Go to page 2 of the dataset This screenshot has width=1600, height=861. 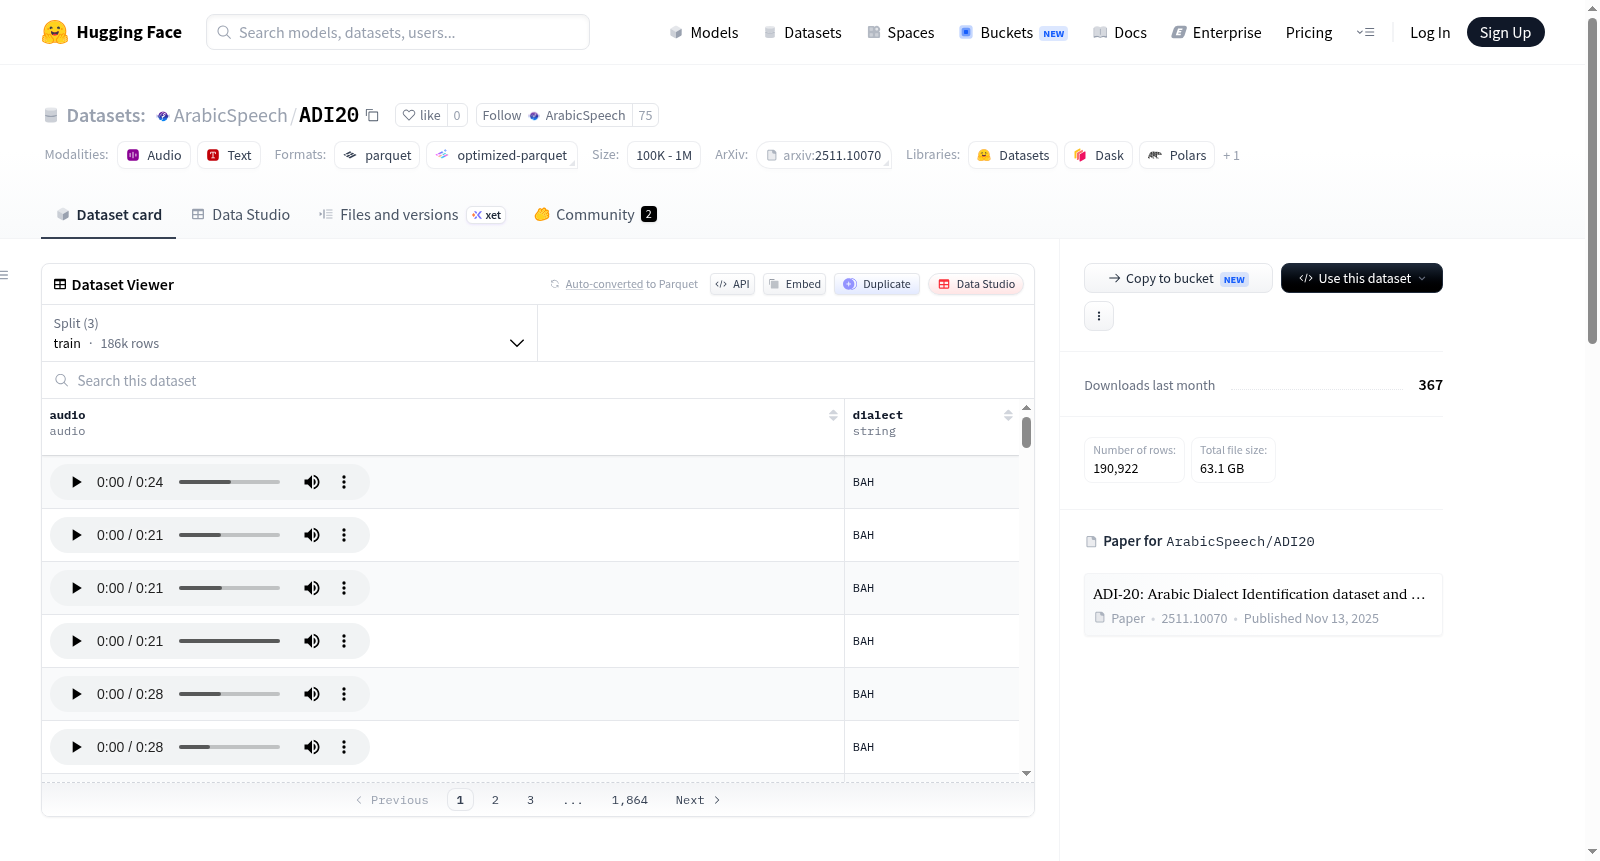coord(495,800)
